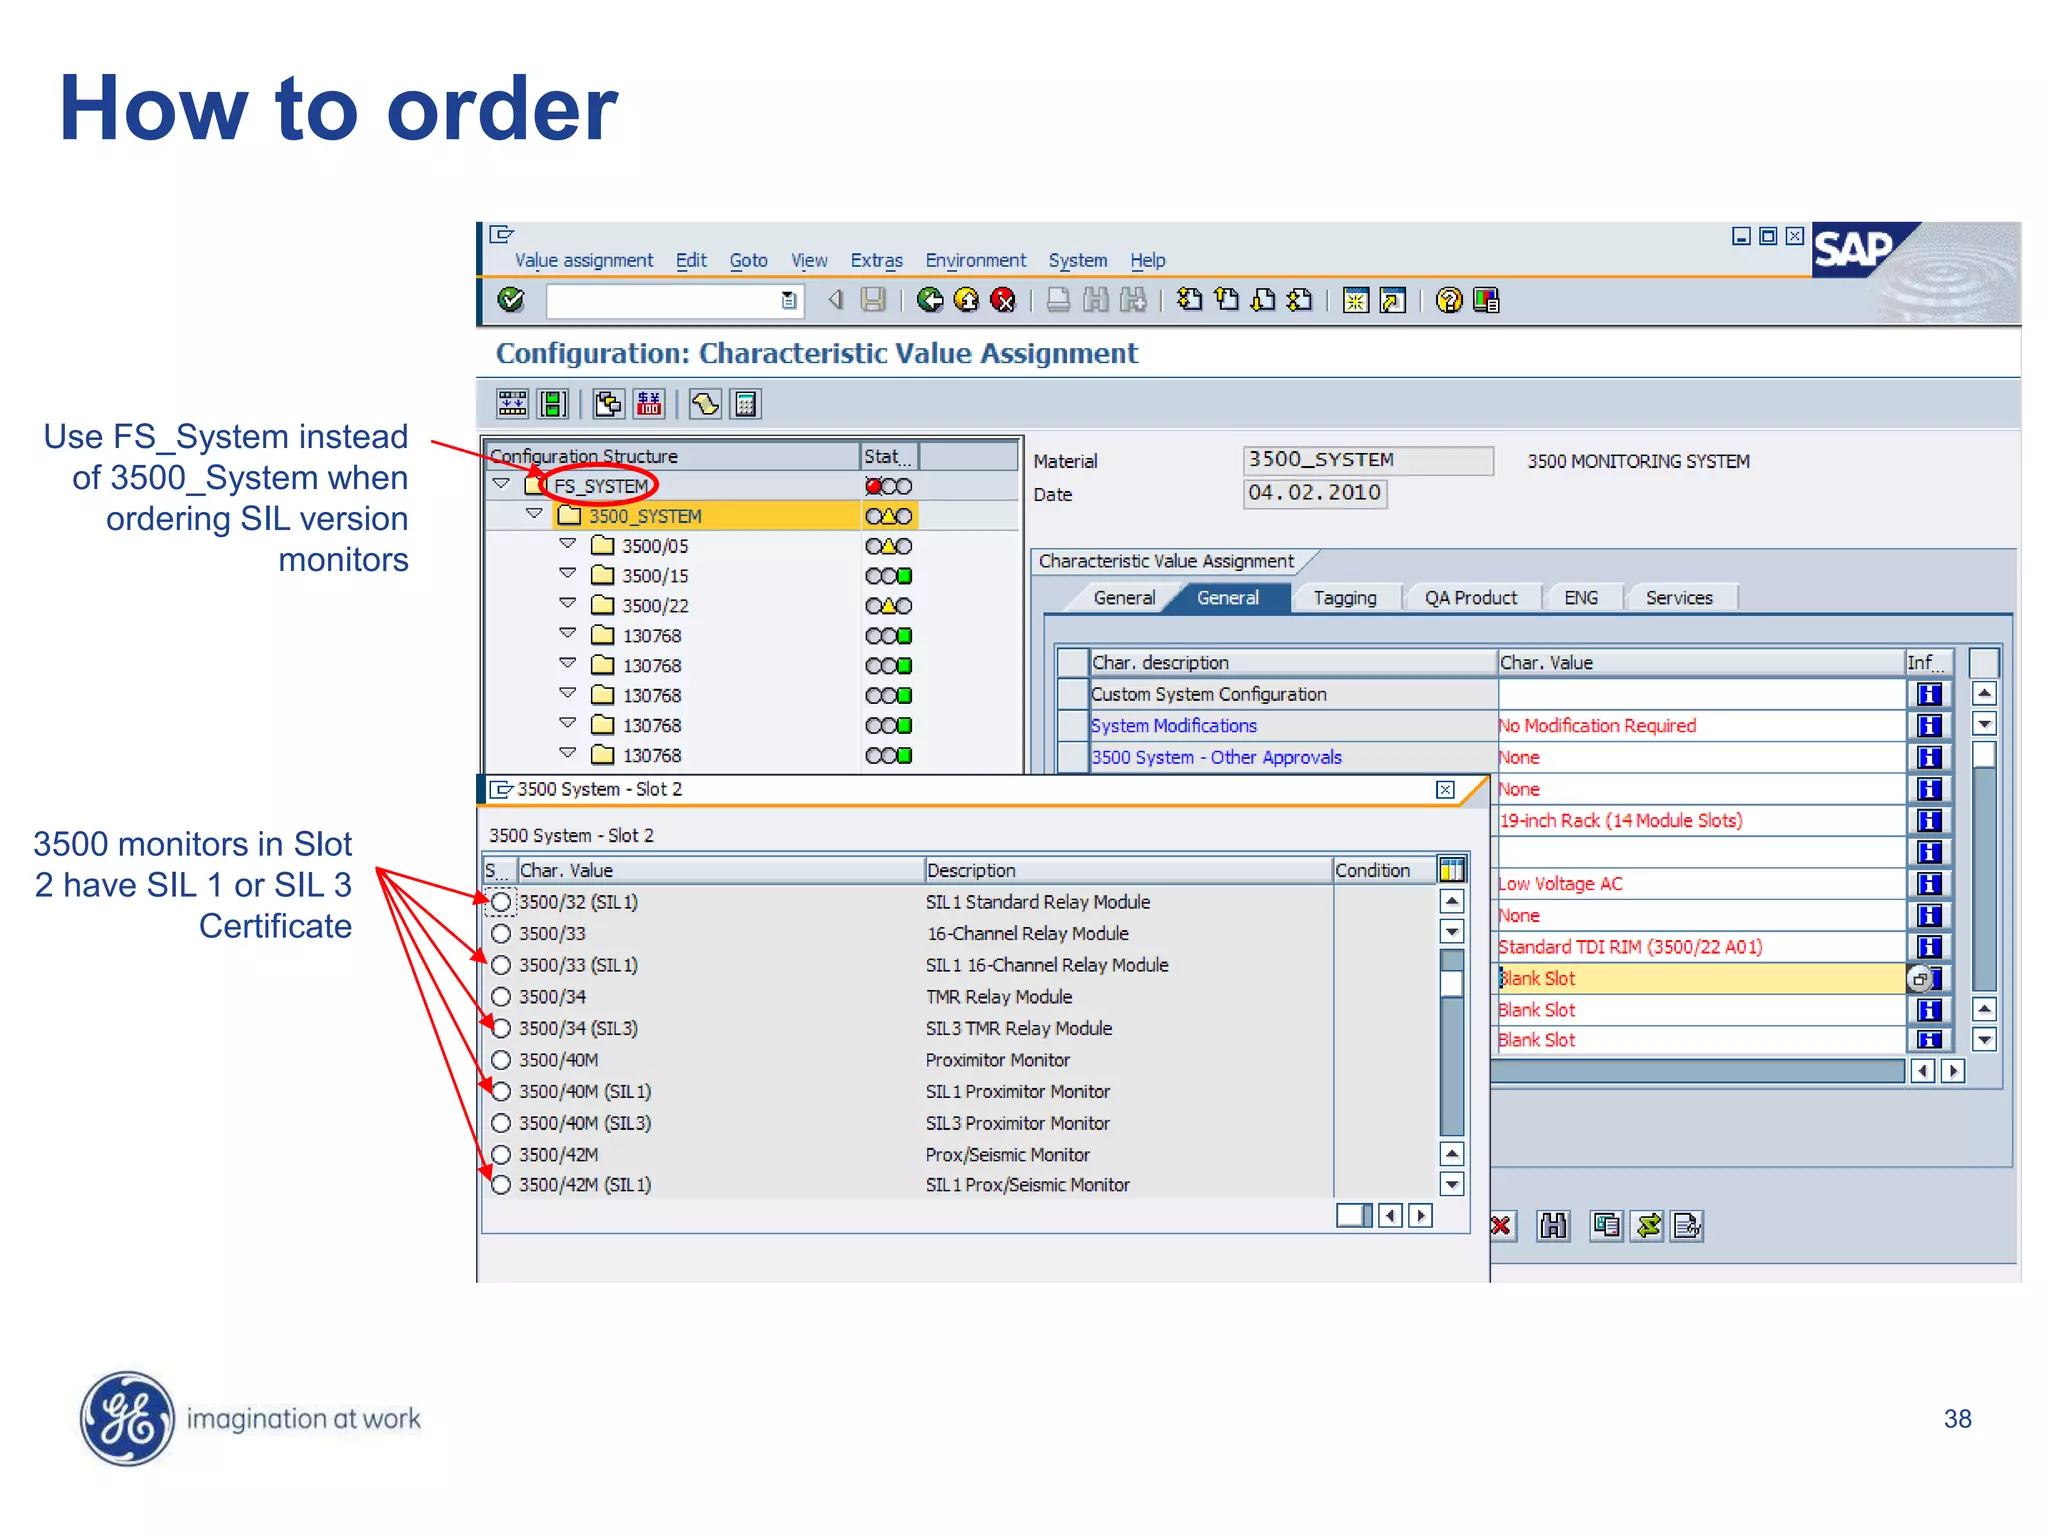
Task: Switch to the ENG tab
Action: (x=1581, y=598)
